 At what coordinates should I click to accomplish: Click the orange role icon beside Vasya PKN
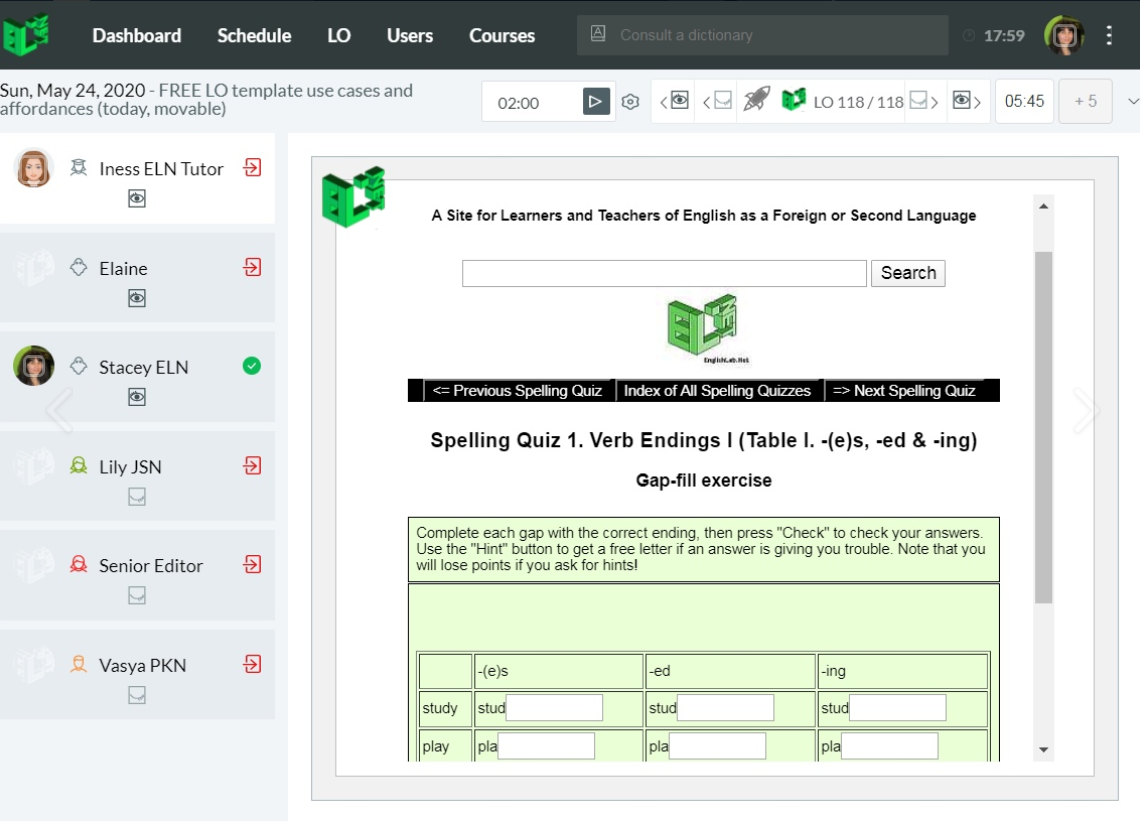coord(79,664)
